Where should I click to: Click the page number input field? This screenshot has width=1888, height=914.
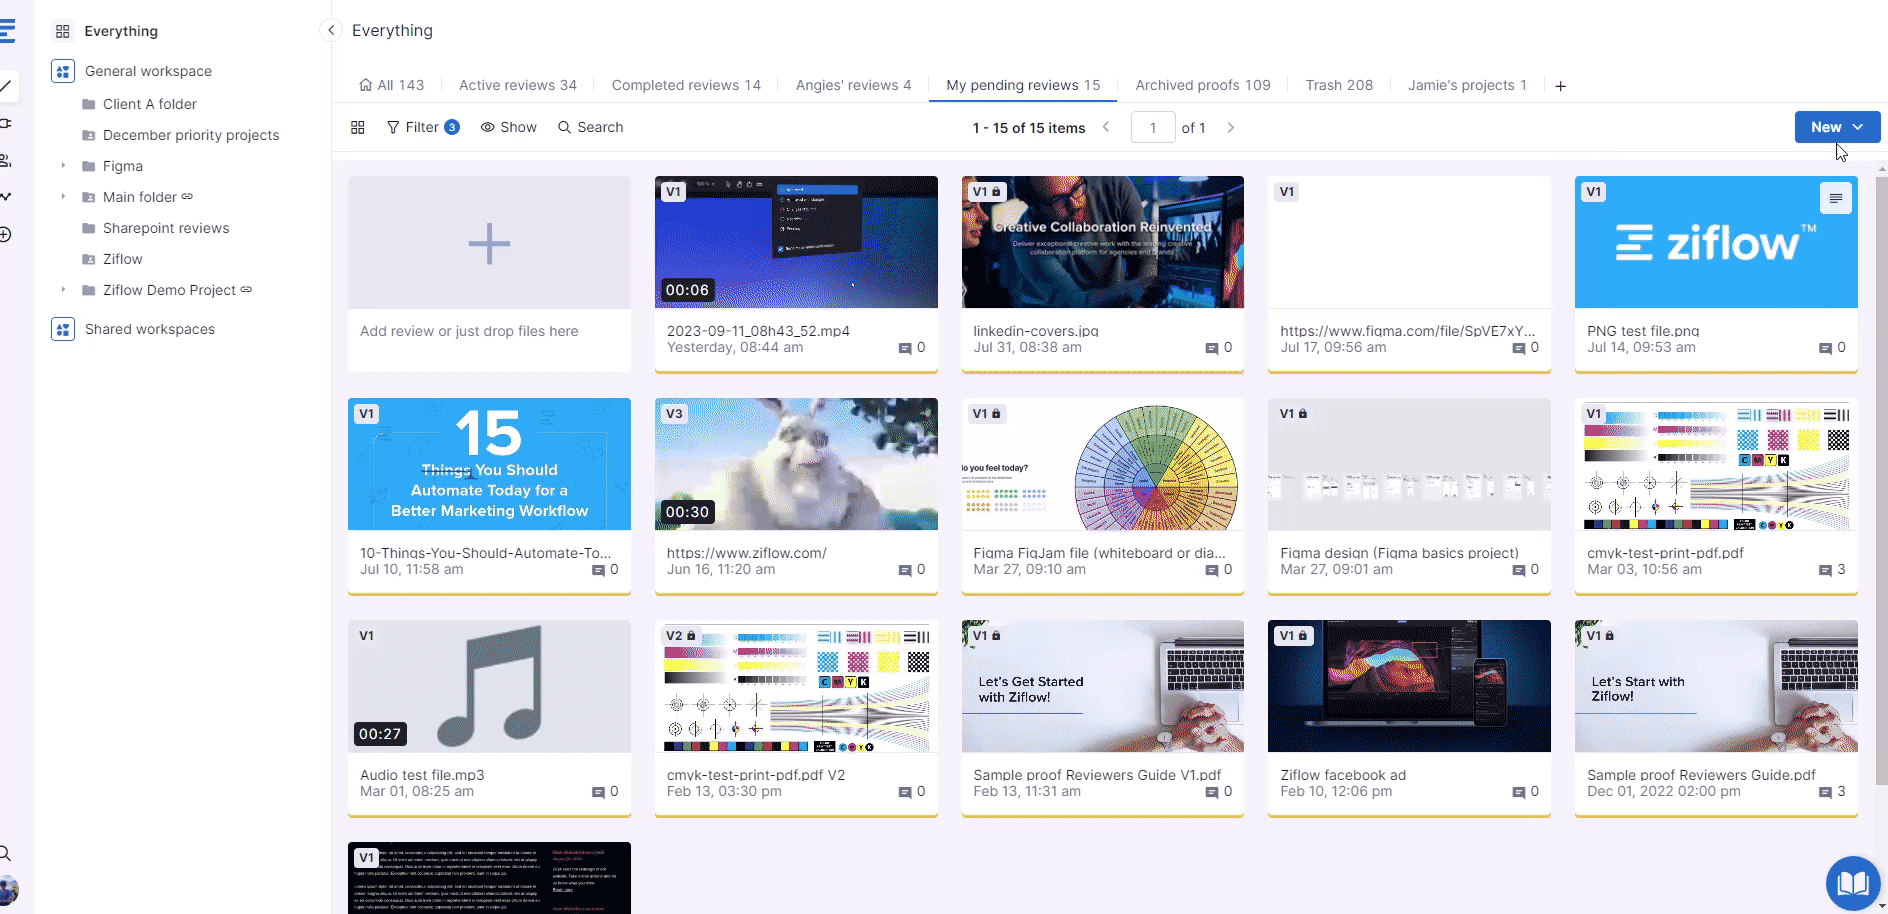point(1153,127)
